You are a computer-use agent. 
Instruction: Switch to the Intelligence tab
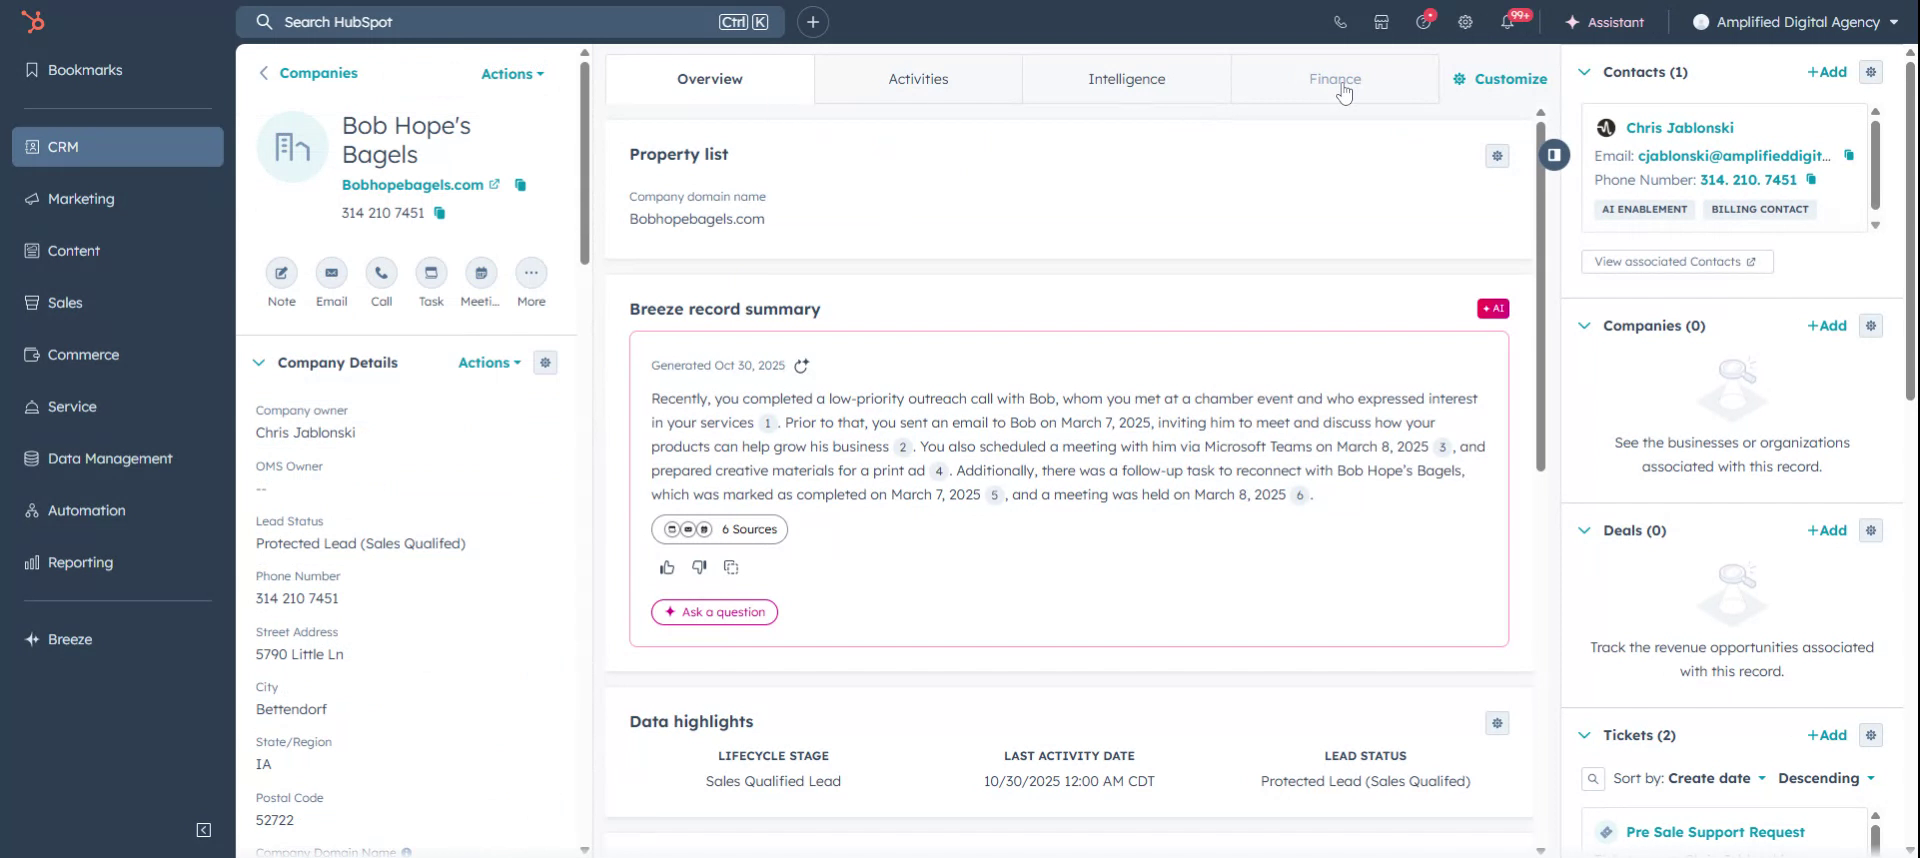coord(1126,79)
